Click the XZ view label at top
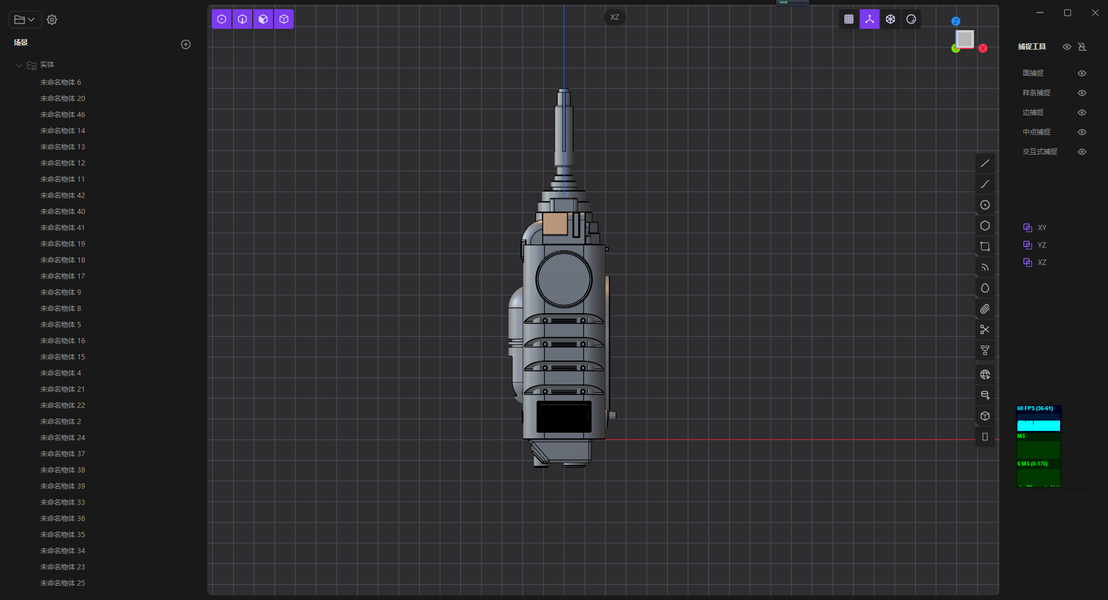The height and width of the screenshot is (600, 1108). pyautogui.click(x=615, y=18)
